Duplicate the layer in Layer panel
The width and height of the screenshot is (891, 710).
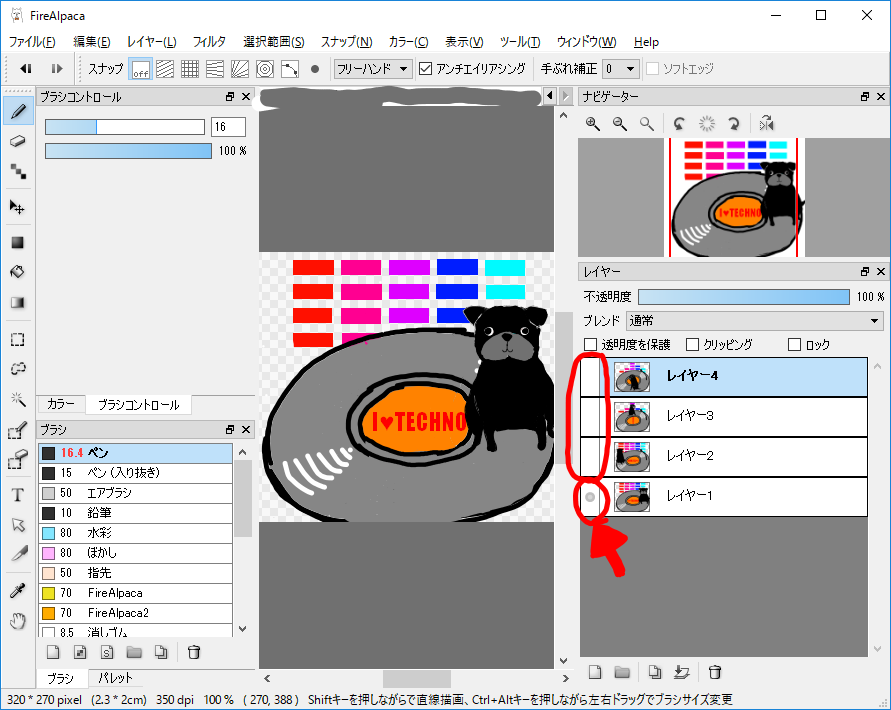[655, 672]
